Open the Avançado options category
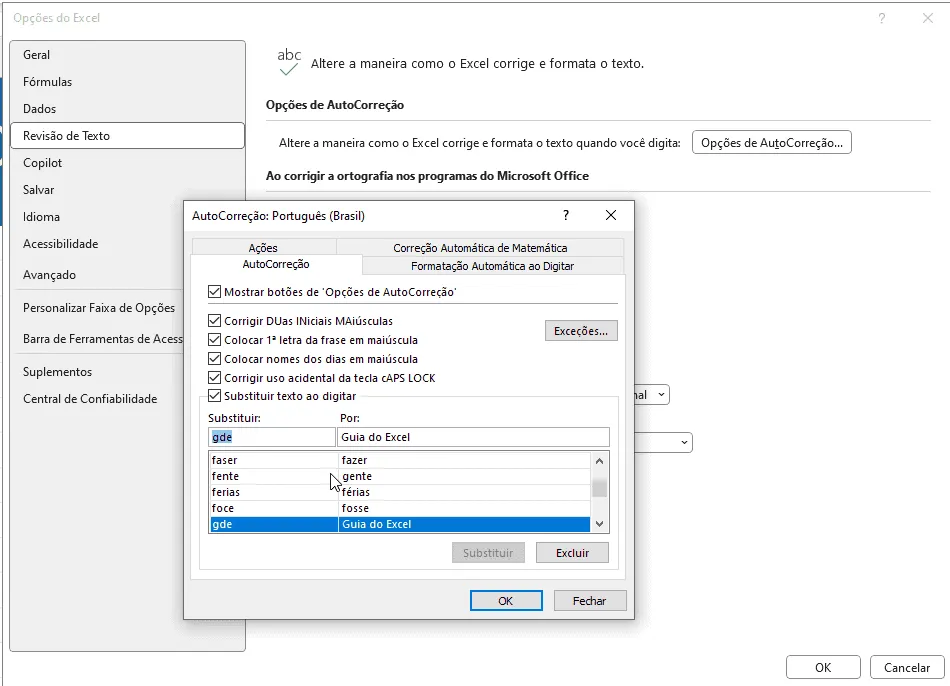 coord(97,275)
